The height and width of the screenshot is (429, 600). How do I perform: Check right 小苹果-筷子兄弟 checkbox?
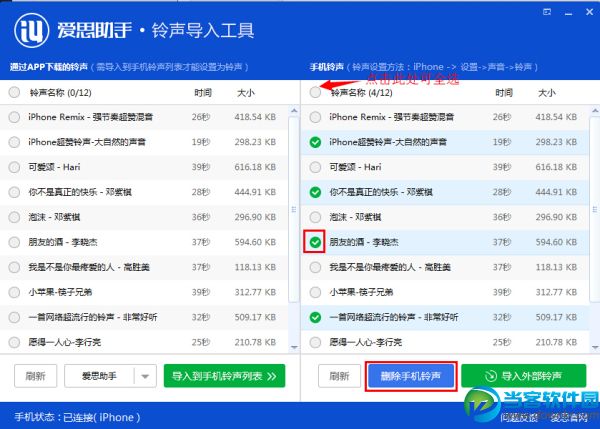(315, 292)
